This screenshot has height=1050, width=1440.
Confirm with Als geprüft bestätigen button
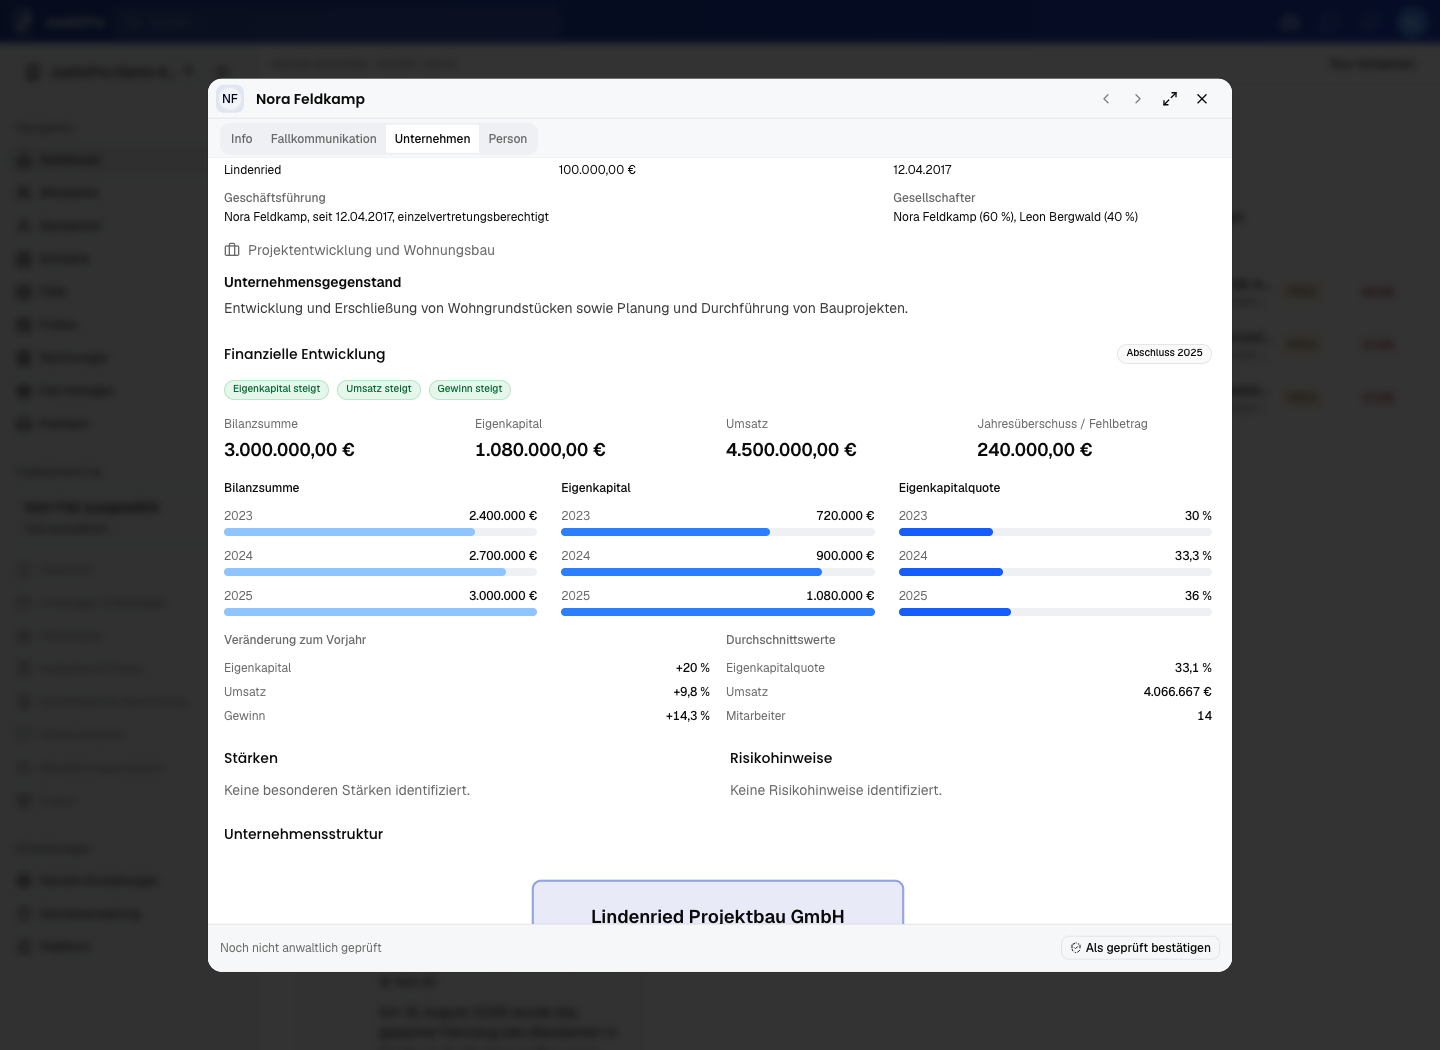coord(1140,948)
